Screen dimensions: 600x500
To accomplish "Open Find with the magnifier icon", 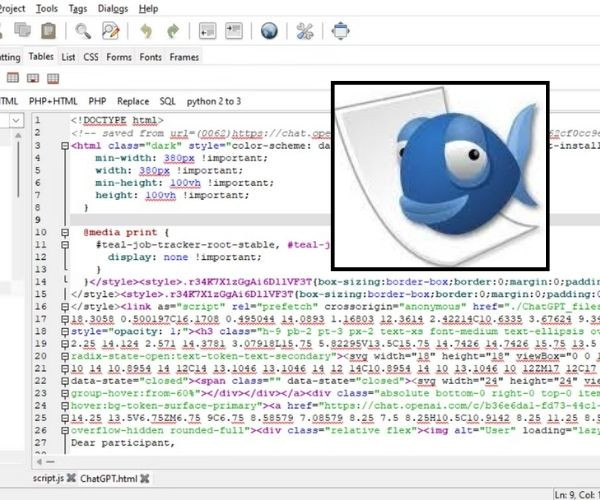I will click(x=83, y=31).
